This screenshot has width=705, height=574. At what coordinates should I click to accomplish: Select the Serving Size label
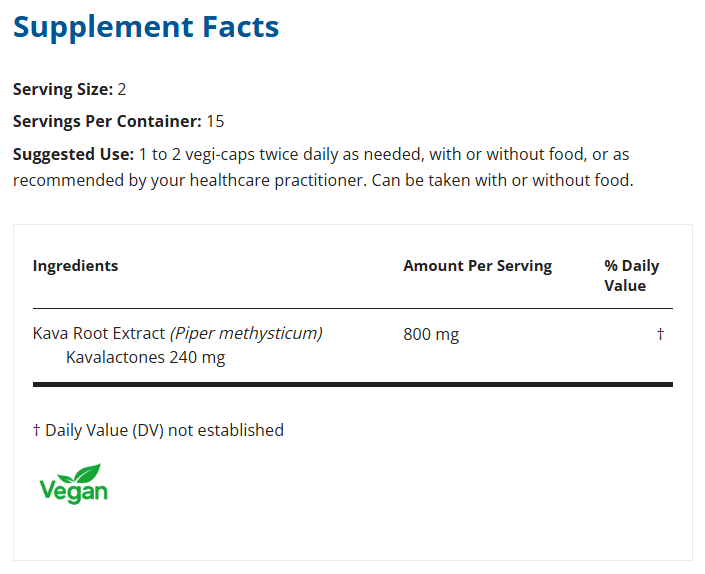coord(62,89)
